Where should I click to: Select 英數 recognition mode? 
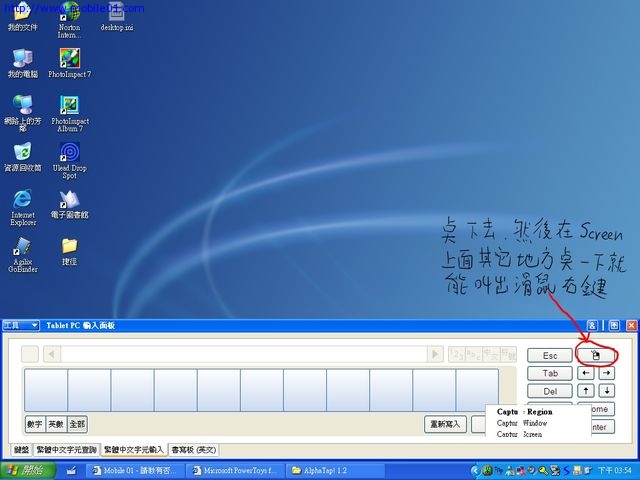point(56,424)
